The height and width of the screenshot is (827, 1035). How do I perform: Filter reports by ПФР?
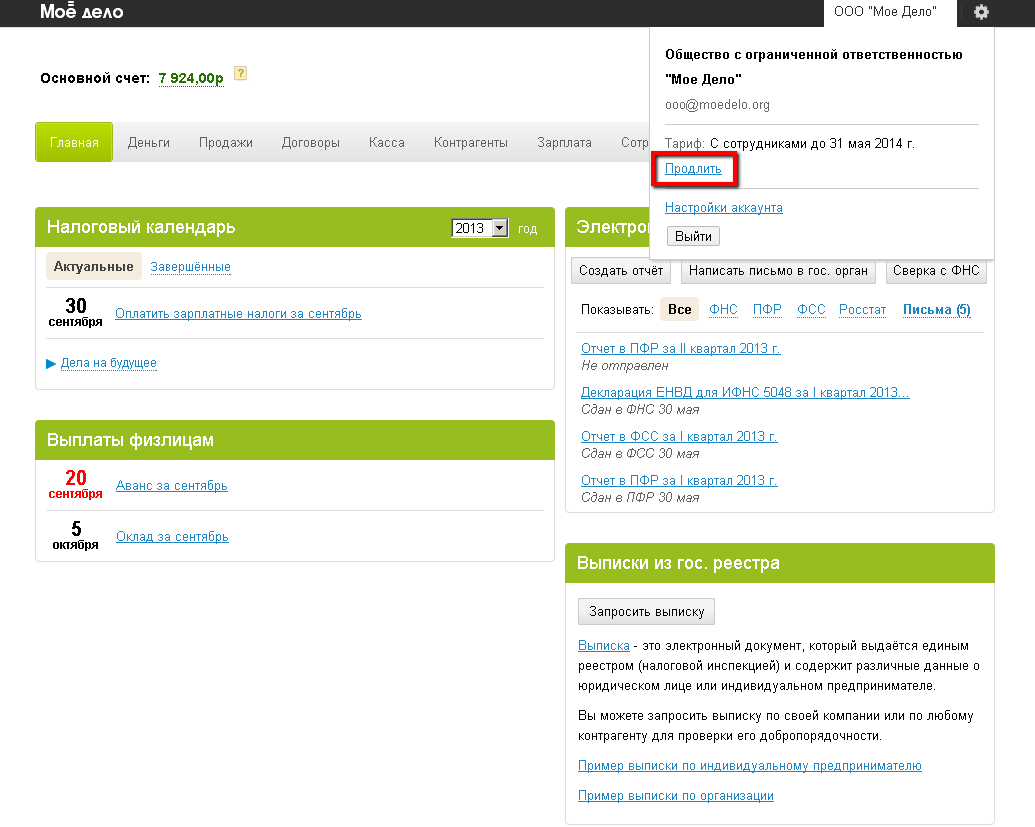click(767, 310)
